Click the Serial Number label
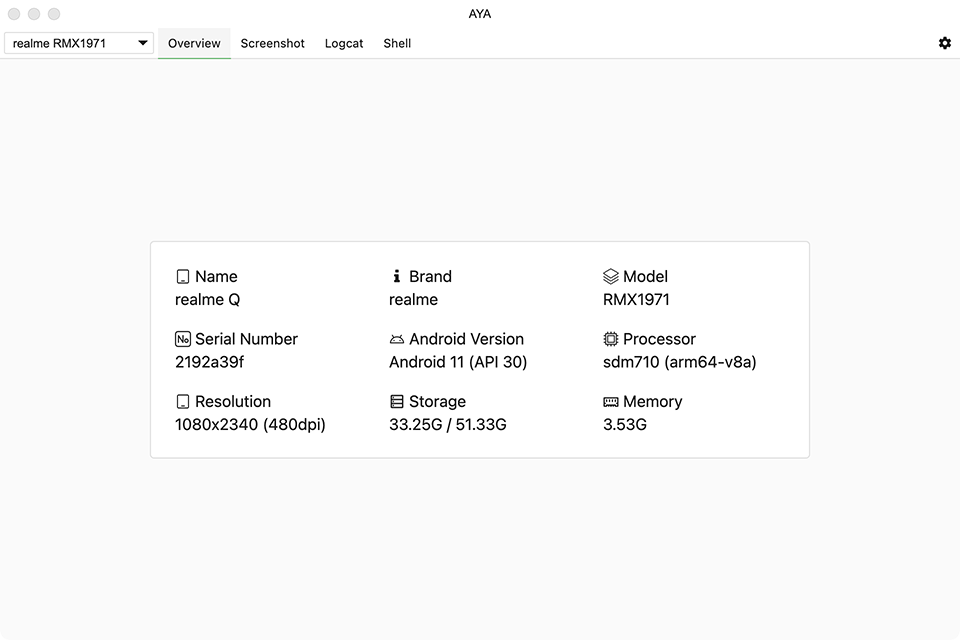 pos(246,339)
